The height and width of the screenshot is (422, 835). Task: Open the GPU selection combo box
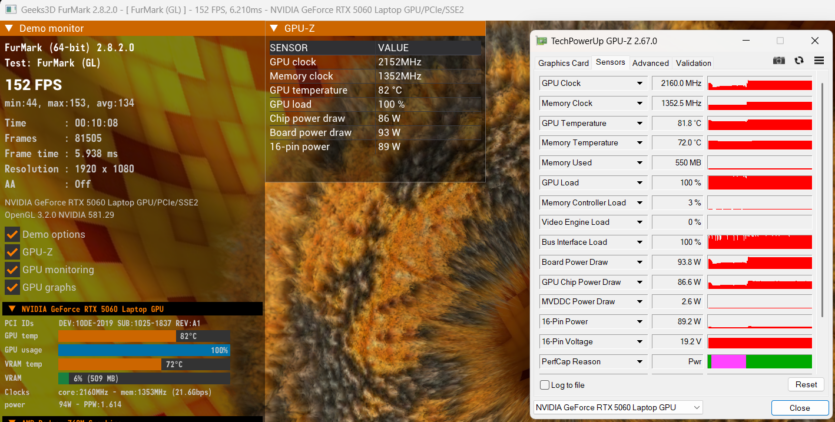click(617, 408)
